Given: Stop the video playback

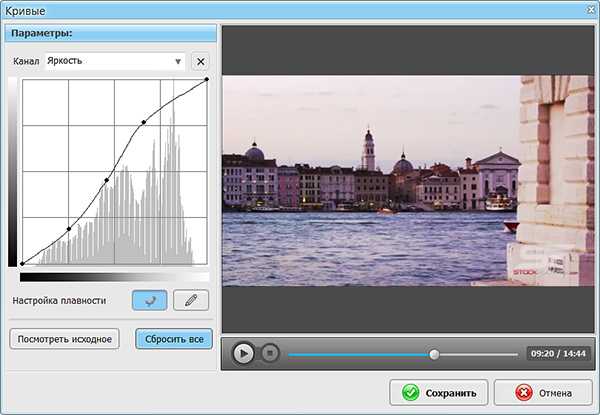Looking at the screenshot, I should click(270, 353).
